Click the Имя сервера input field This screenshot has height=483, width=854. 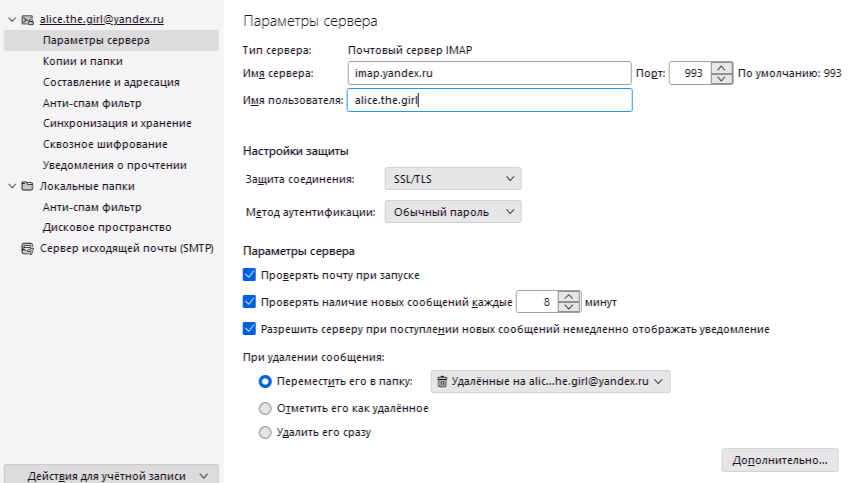pos(490,73)
